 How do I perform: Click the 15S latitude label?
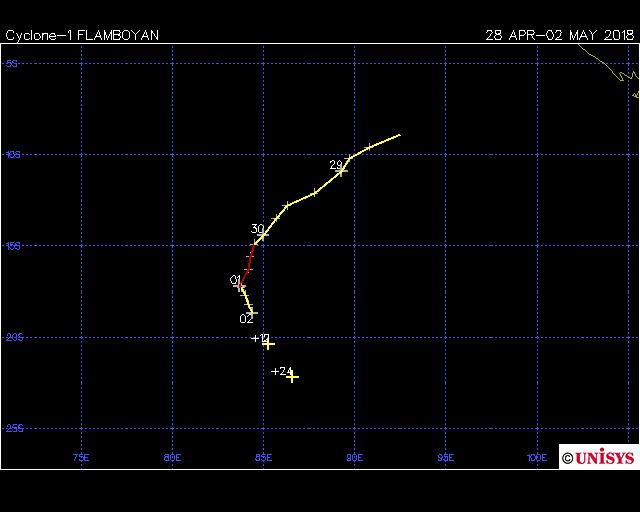[x=14, y=246]
